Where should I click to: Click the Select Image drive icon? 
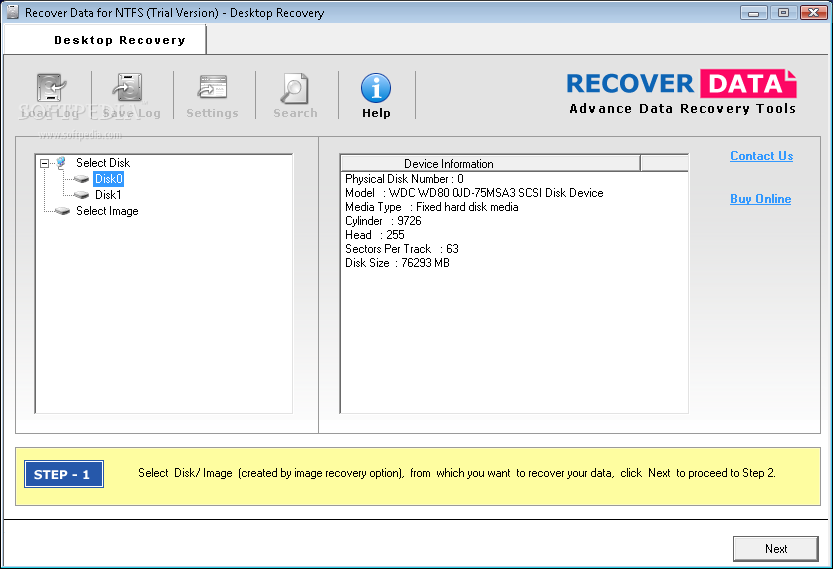(x=62, y=211)
